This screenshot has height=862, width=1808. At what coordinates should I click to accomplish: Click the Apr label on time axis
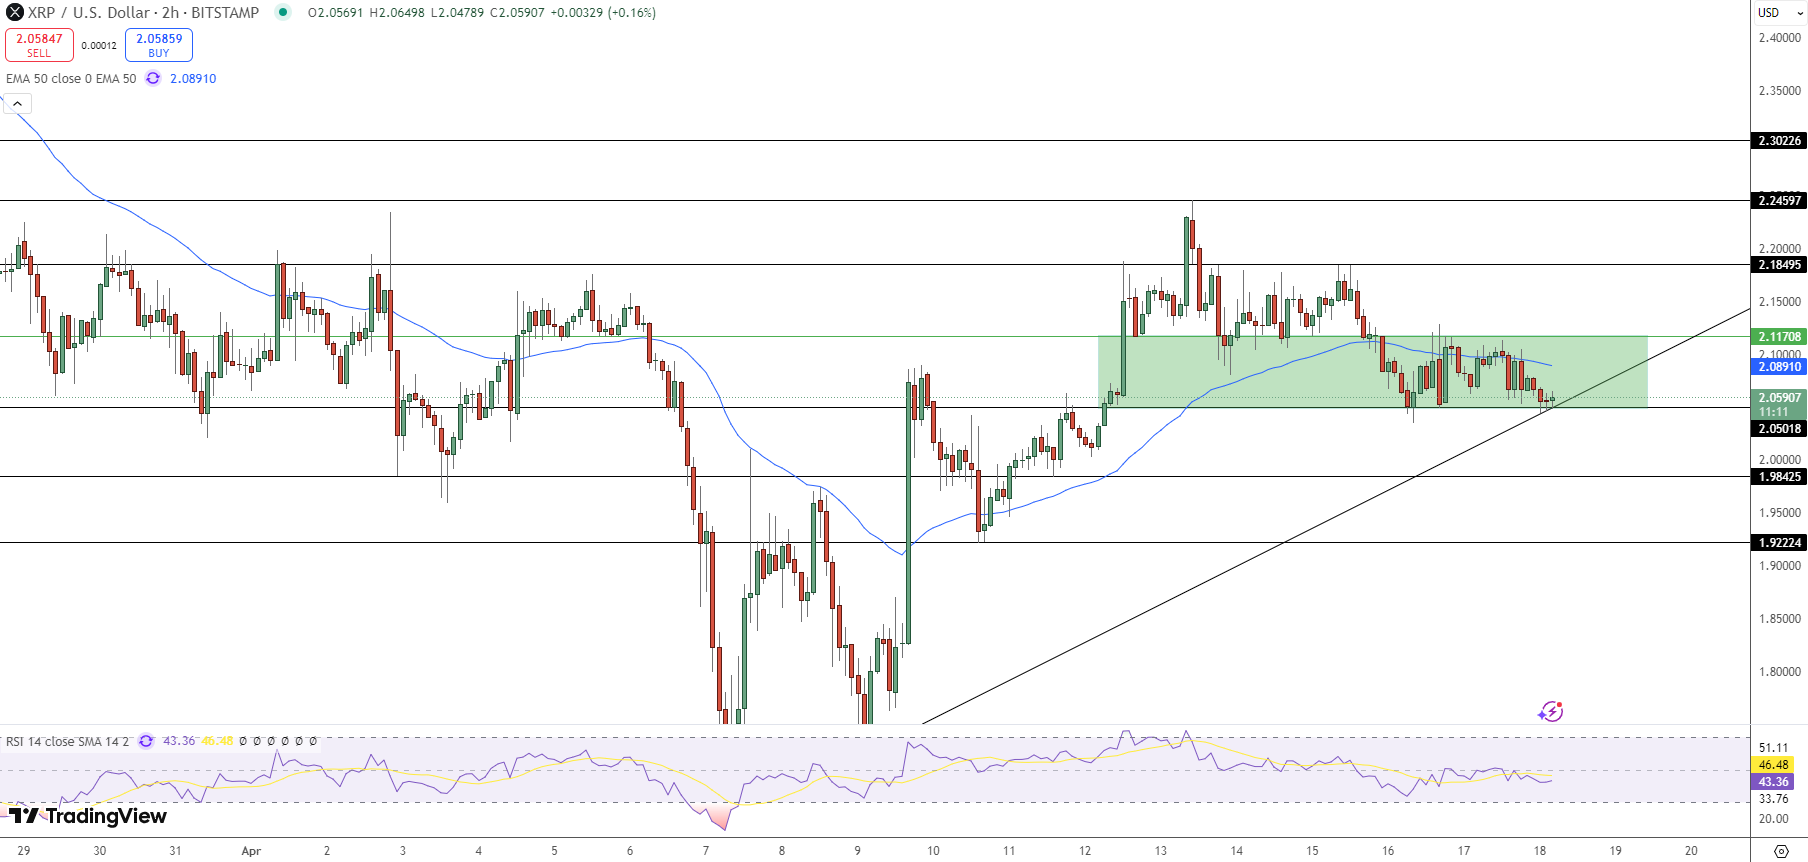(x=251, y=851)
